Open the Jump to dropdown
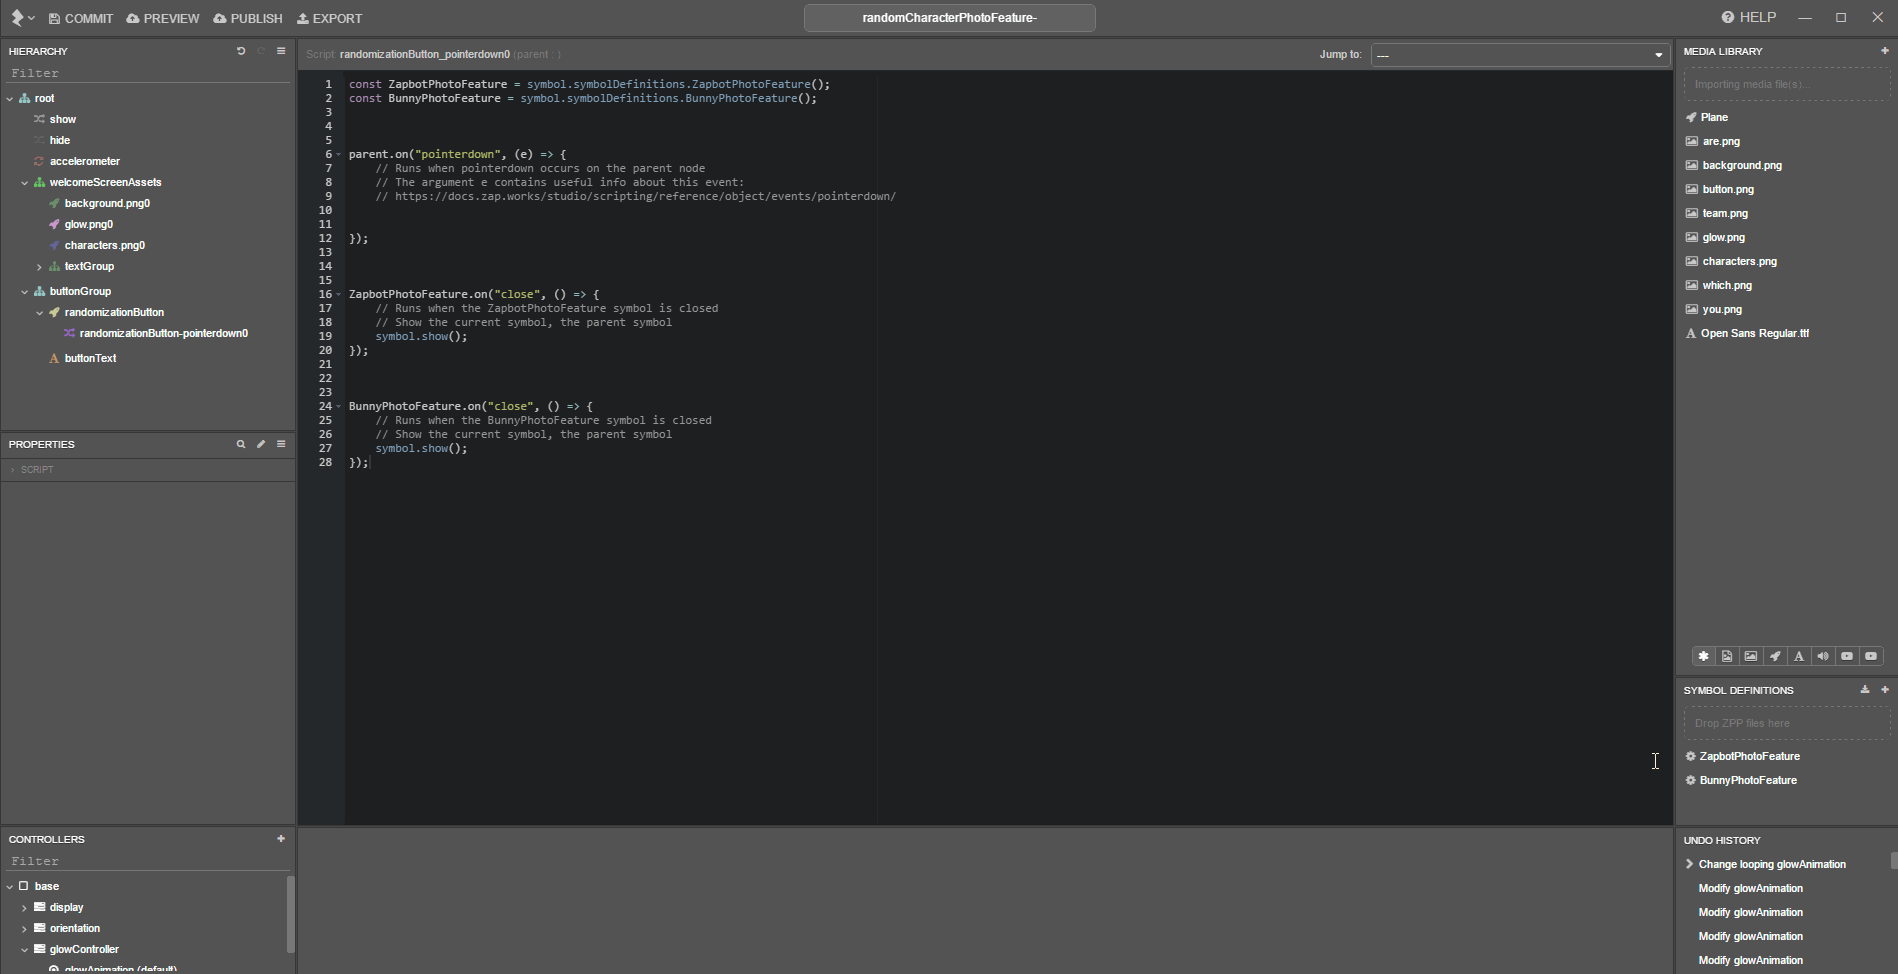Viewport: 1898px width, 974px height. click(1520, 55)
